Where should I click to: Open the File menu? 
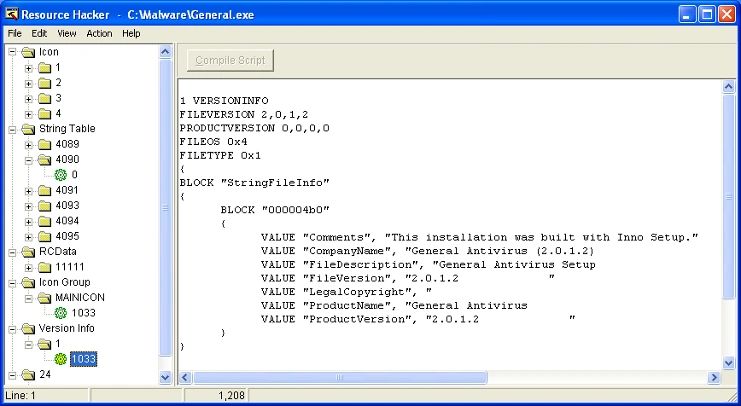point(15,34)
